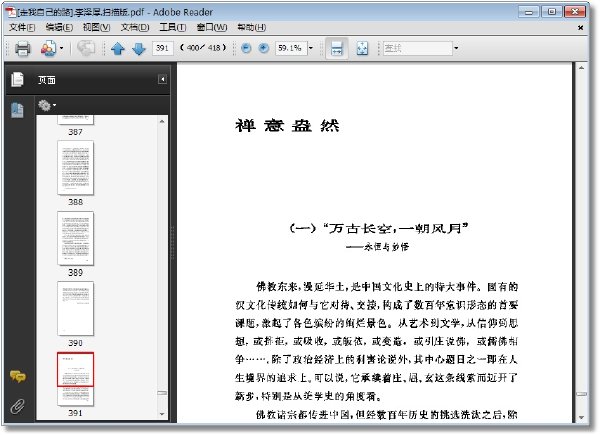Click the Pages panel icon in sidebar
Viewport: 600px width, 436px height.
[x=17, y=79]
